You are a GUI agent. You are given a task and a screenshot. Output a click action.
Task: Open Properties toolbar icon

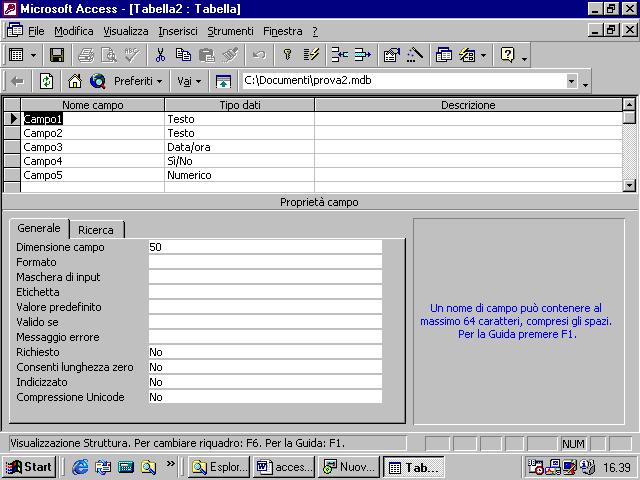click(x=391, y=55)
